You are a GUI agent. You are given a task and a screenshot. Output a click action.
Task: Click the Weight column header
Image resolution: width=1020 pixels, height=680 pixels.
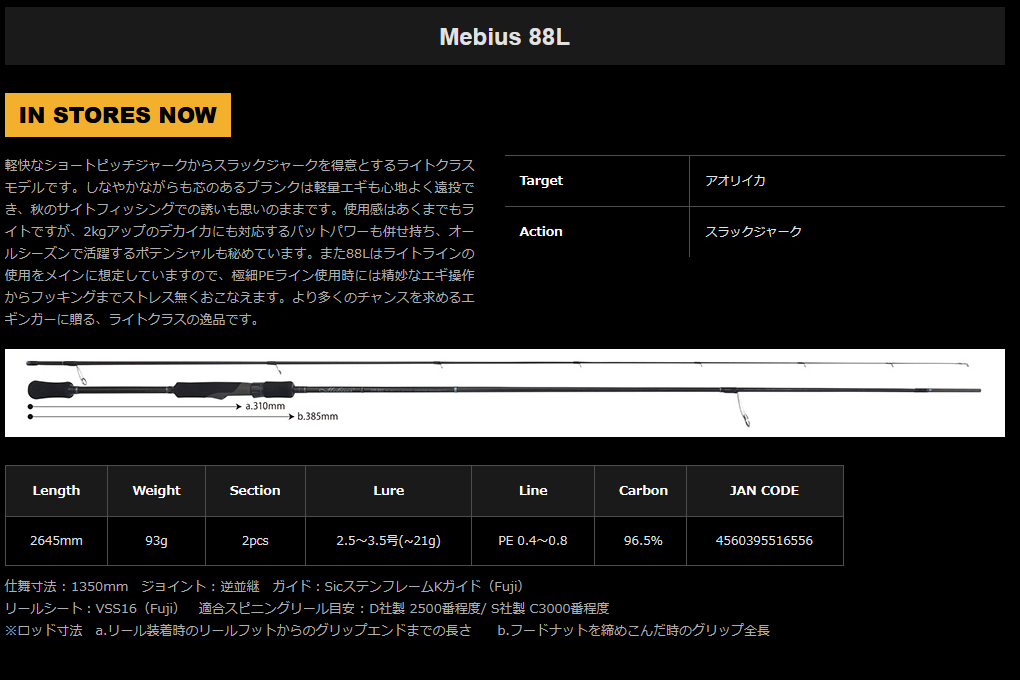coord(156,491)
